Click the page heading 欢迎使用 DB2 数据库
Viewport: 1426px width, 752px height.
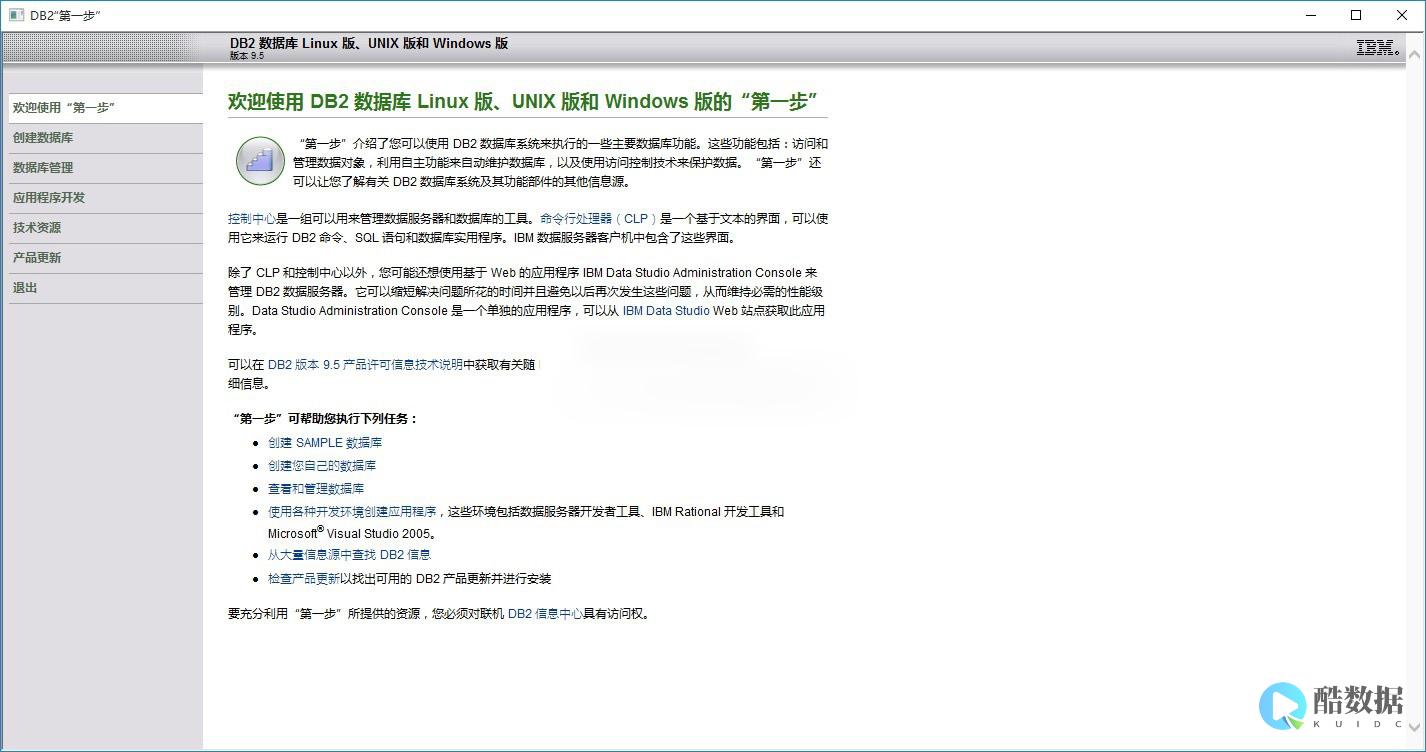(523, 102)
